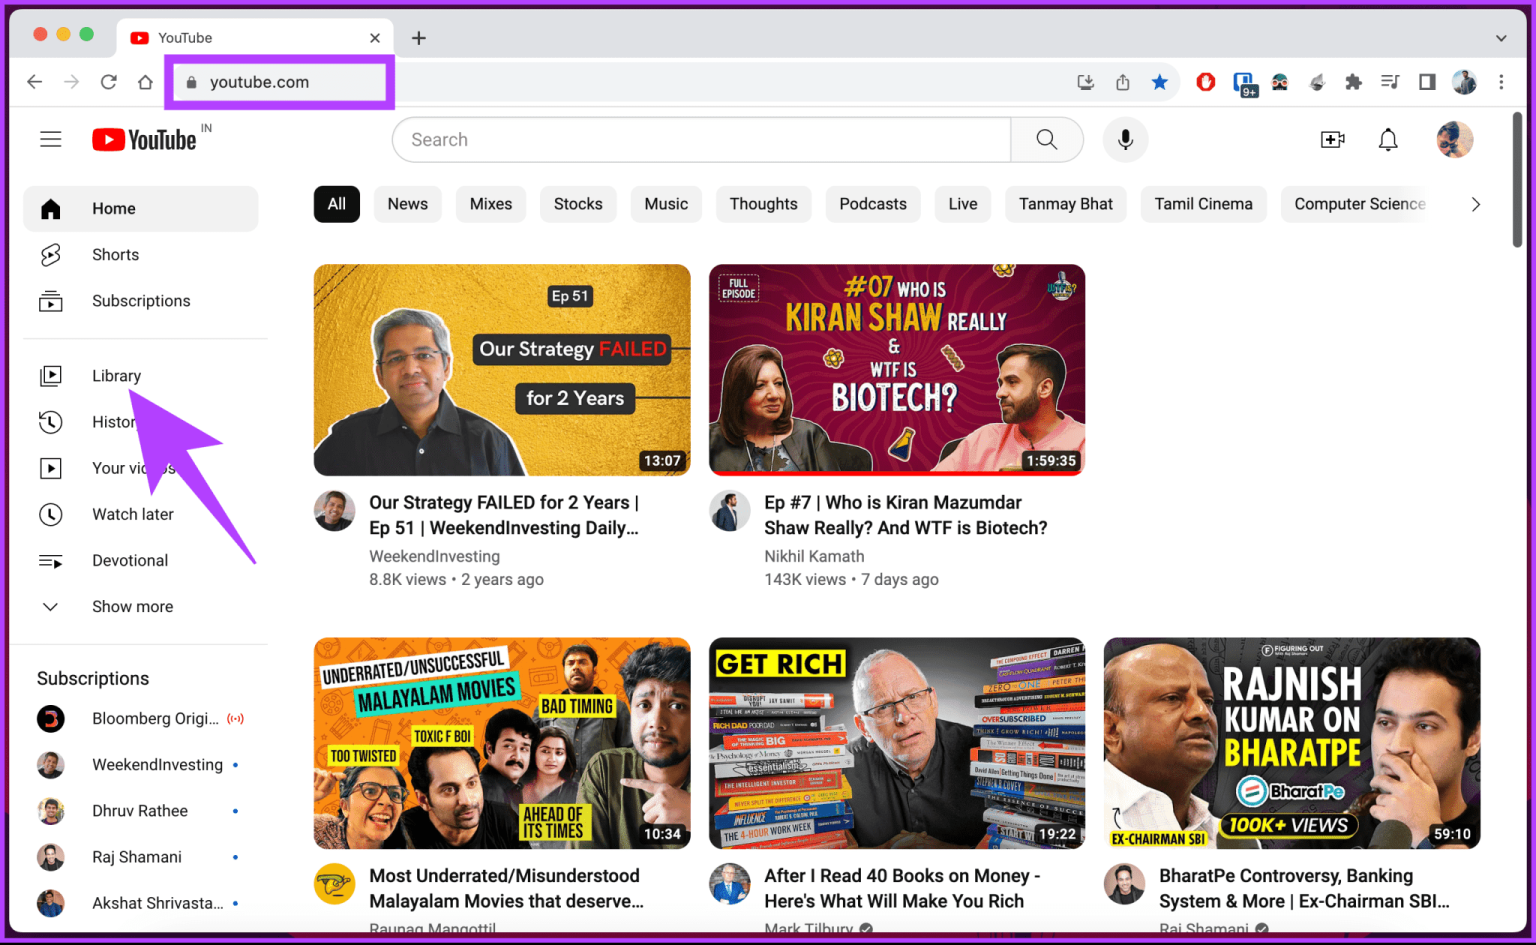This screenshot has width=1536, height=945.
Task: Open the Create video icon
Action: 1332,140
